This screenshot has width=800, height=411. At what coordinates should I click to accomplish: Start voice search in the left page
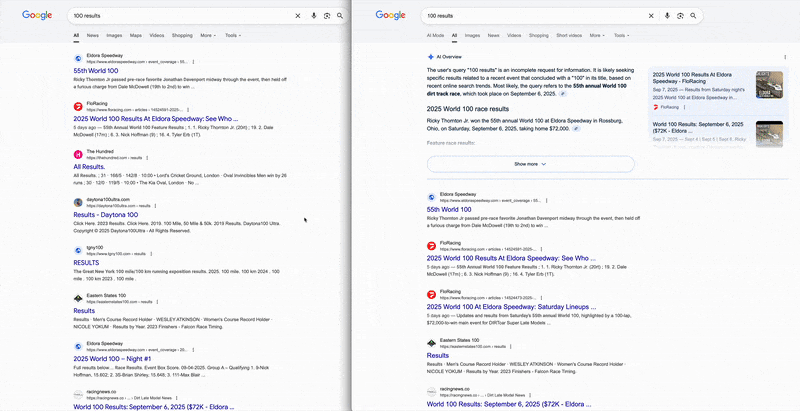(x=313, y=16)
